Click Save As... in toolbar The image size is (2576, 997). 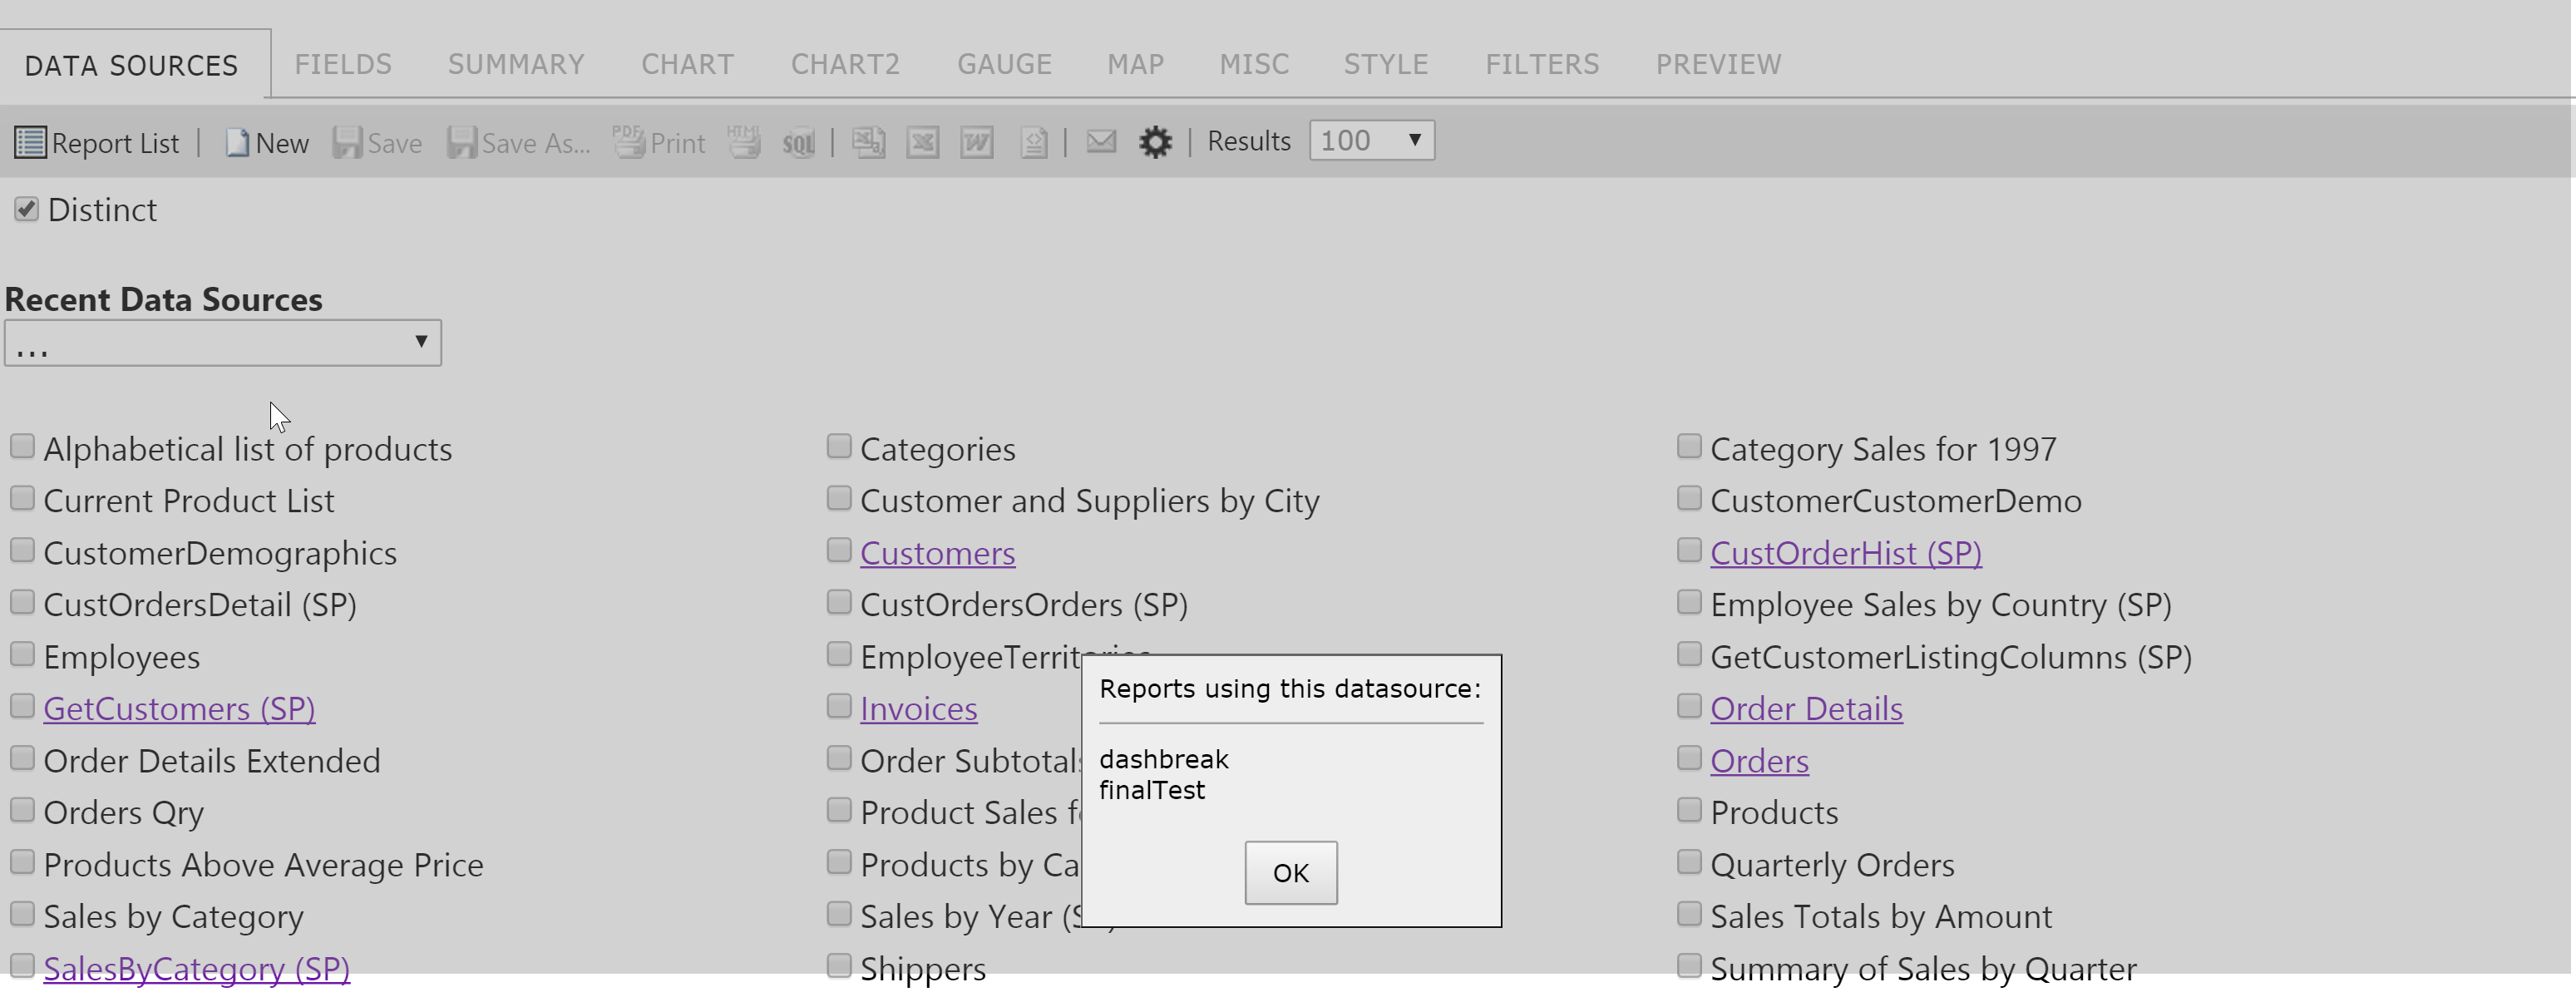[x=518, y=143]
